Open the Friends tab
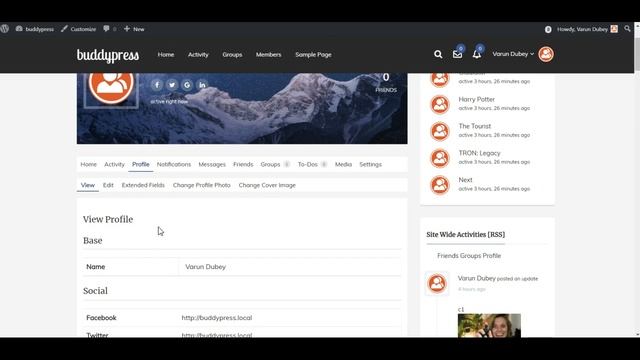640x360 pixels. tap(243, 164)
